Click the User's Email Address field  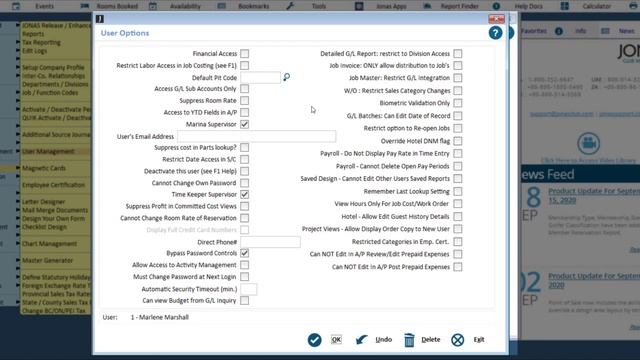[x=257, y=136]
